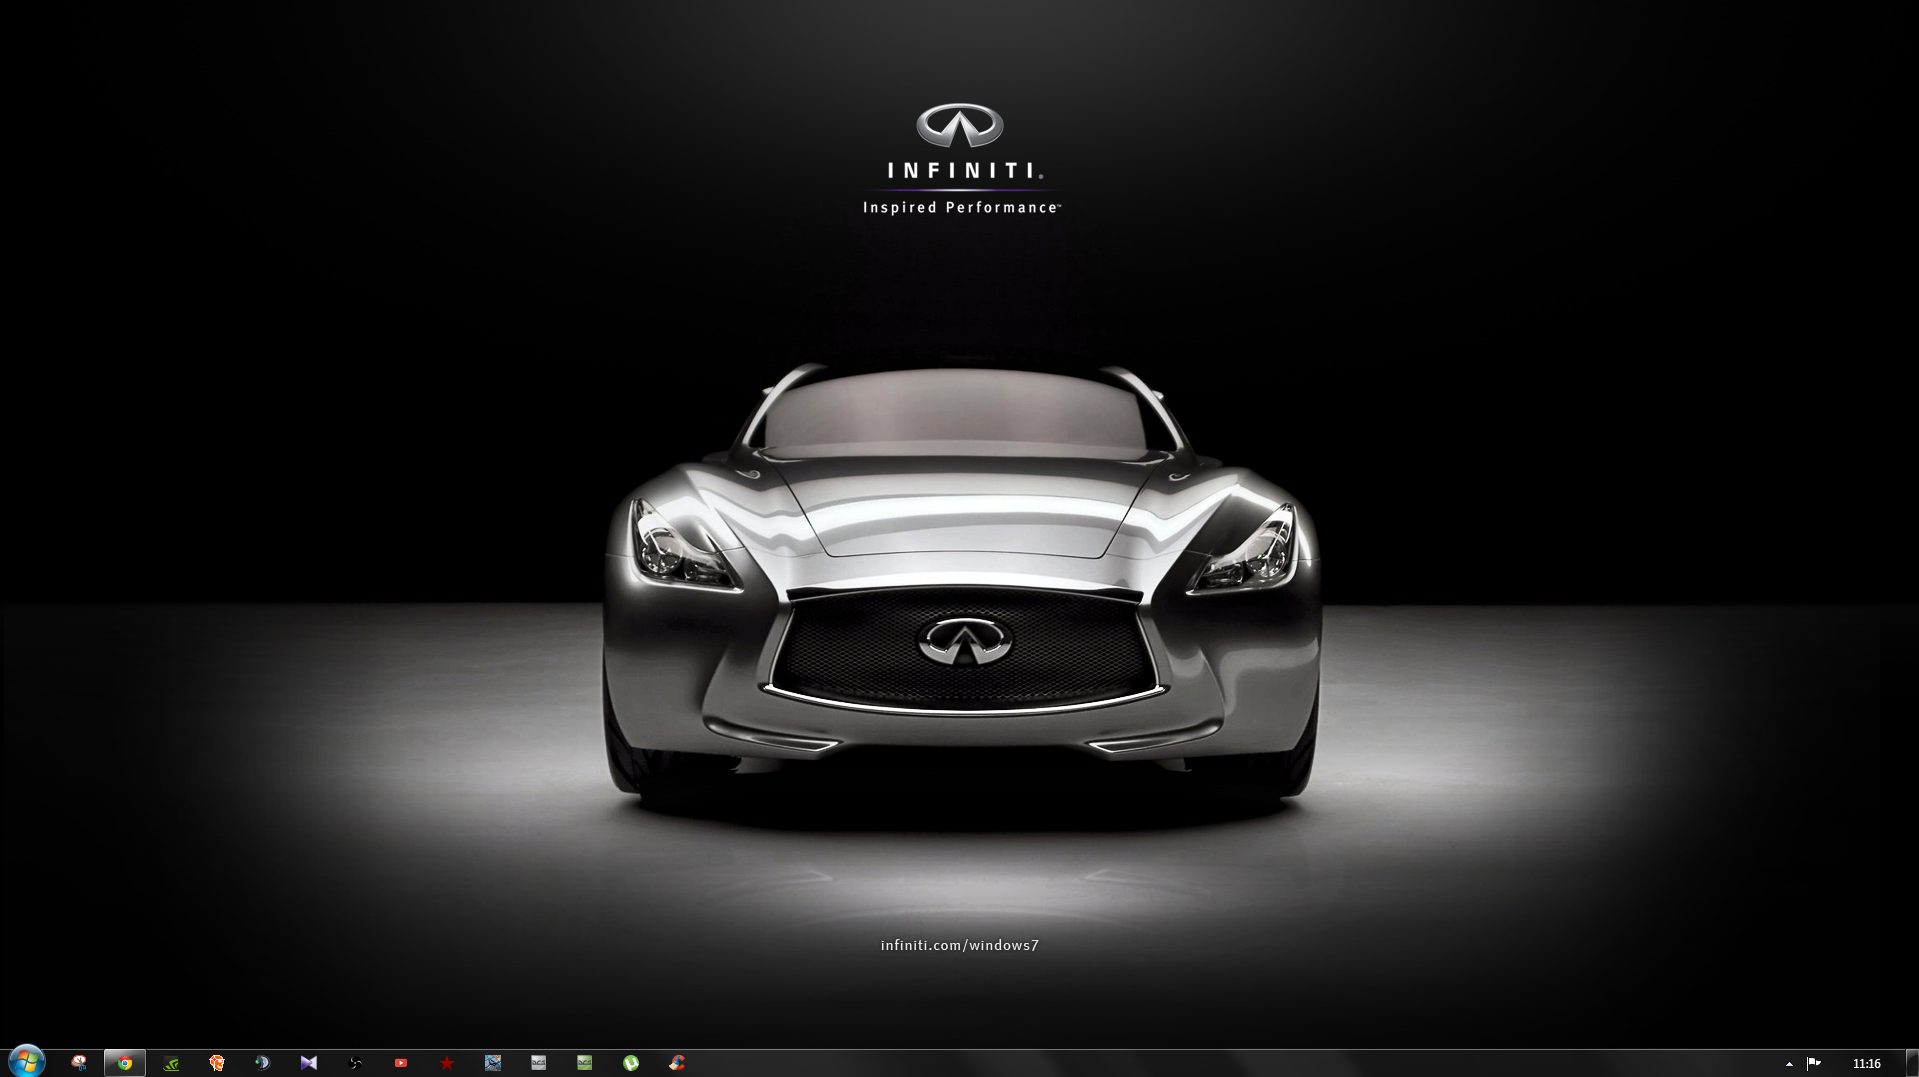Viewport: 1919px width, 1077px height.
Task: Open the green 'acs' taskbar icon
Action: click(x=585, y=1063)
